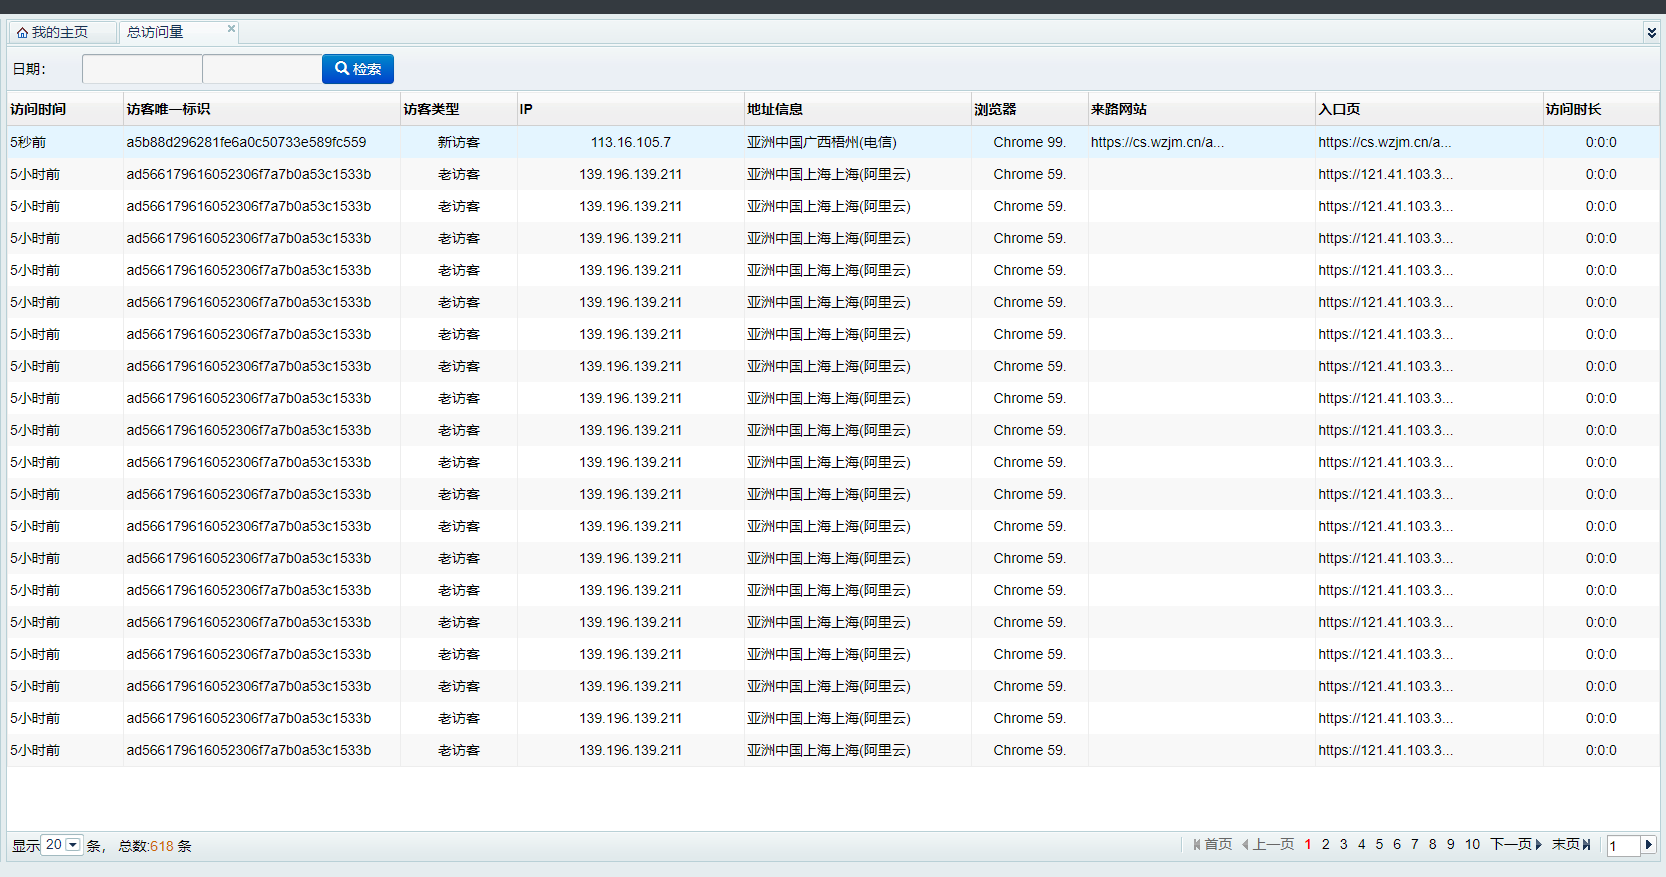Click the home icon on 我的主页 tab
Screen dimensions: 1666x877
coord(22,33)
